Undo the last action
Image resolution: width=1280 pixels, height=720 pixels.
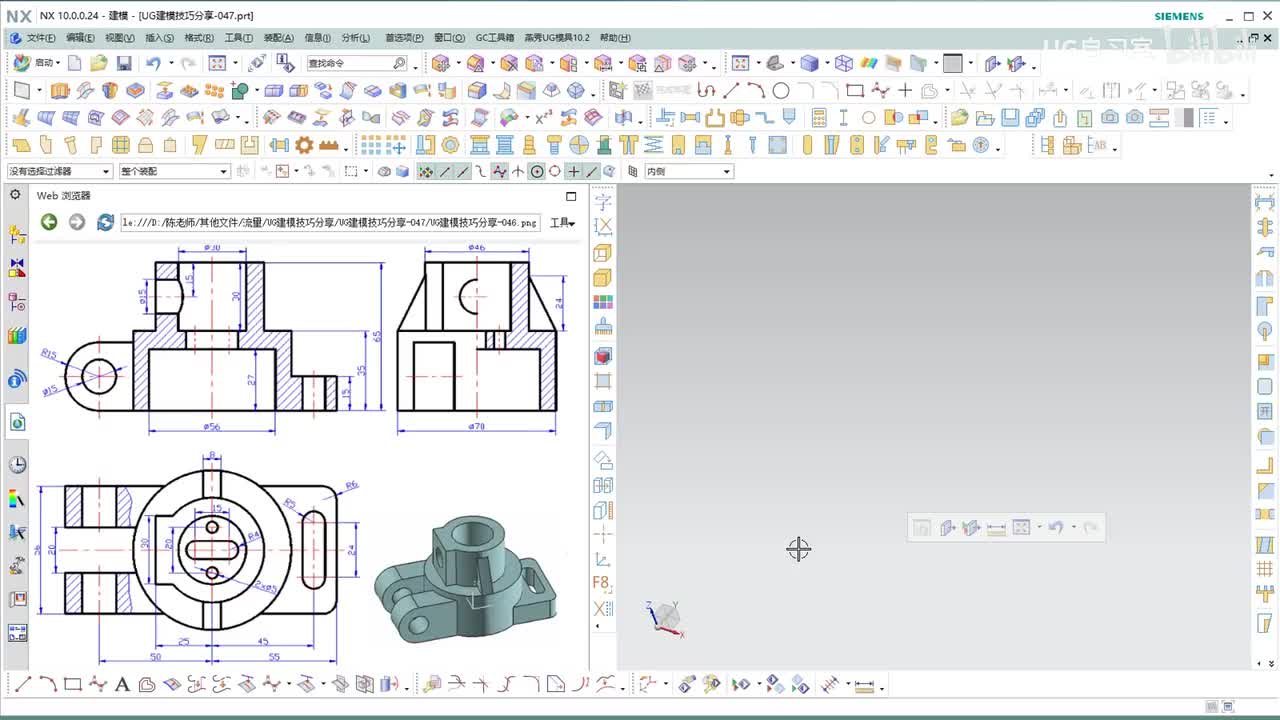[153, 63]
